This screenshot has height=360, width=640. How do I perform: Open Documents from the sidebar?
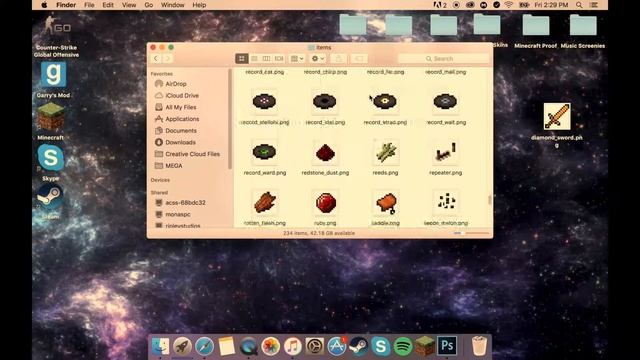[x=176, y=131]
